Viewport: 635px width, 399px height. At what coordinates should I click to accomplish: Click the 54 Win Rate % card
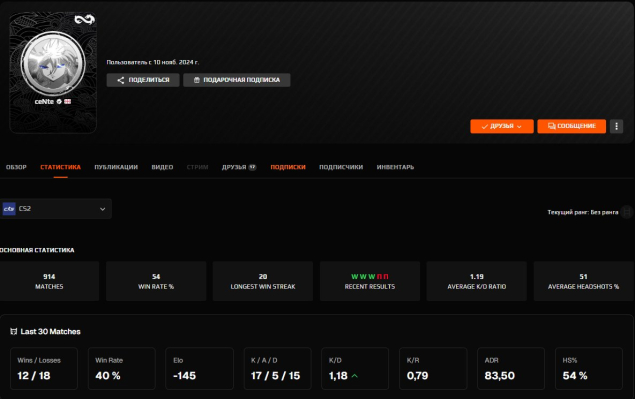tap(156, 281)
